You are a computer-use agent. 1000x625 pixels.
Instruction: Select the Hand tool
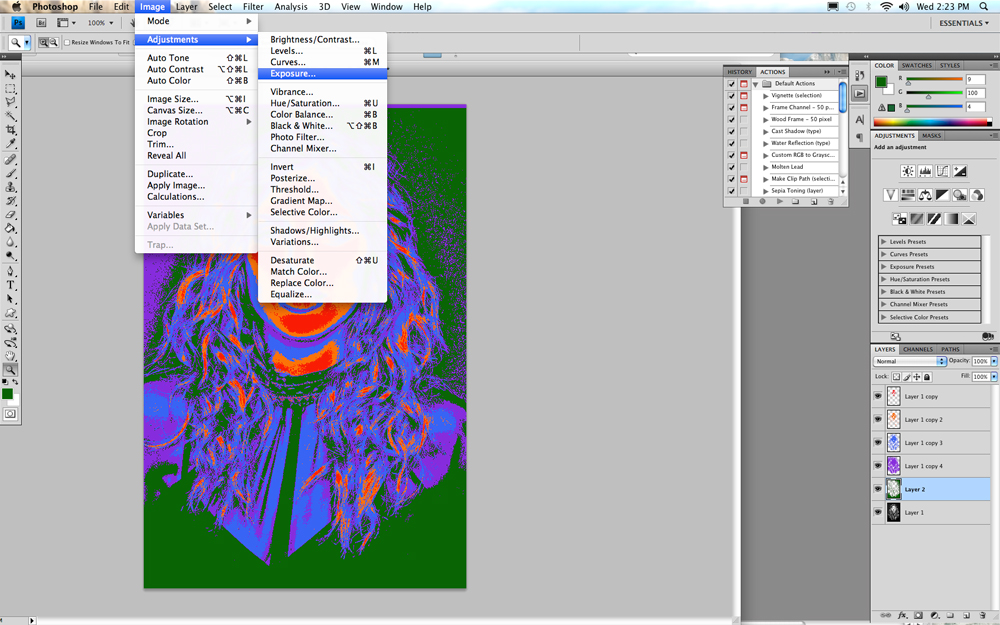pos(10,356)
